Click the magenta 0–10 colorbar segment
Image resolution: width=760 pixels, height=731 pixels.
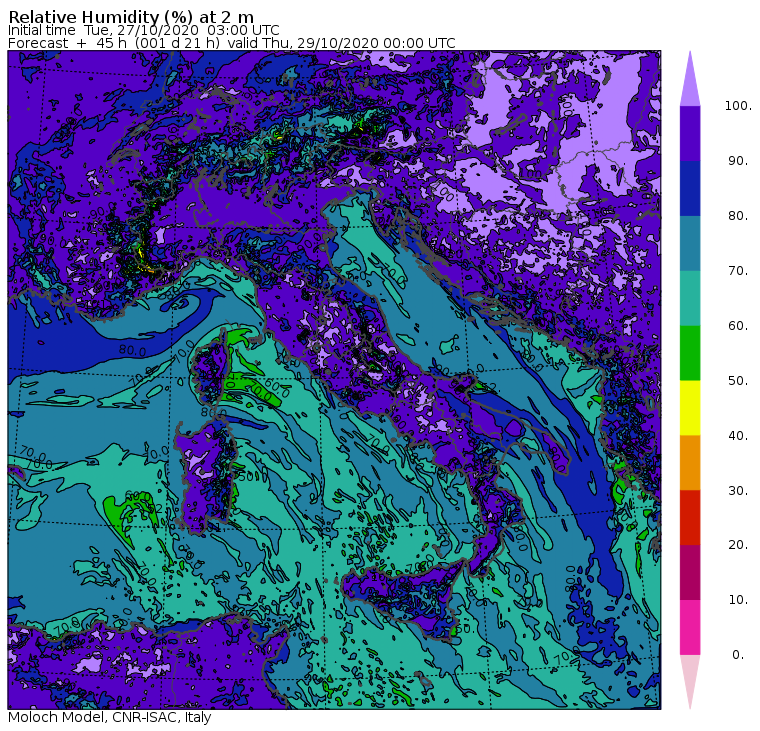coord(690,628)
